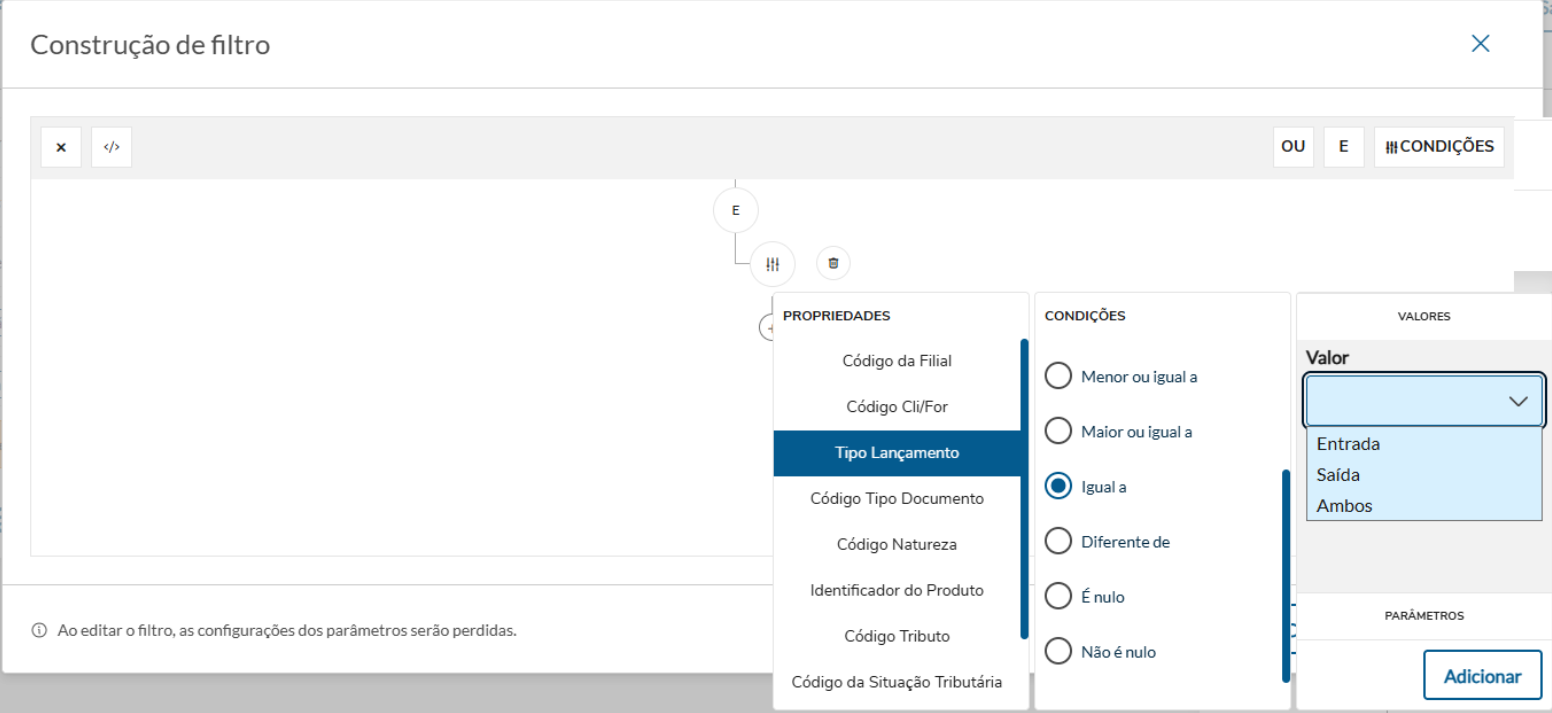Open the CONDIÇÕES button in toolbar

(1439, 147)
